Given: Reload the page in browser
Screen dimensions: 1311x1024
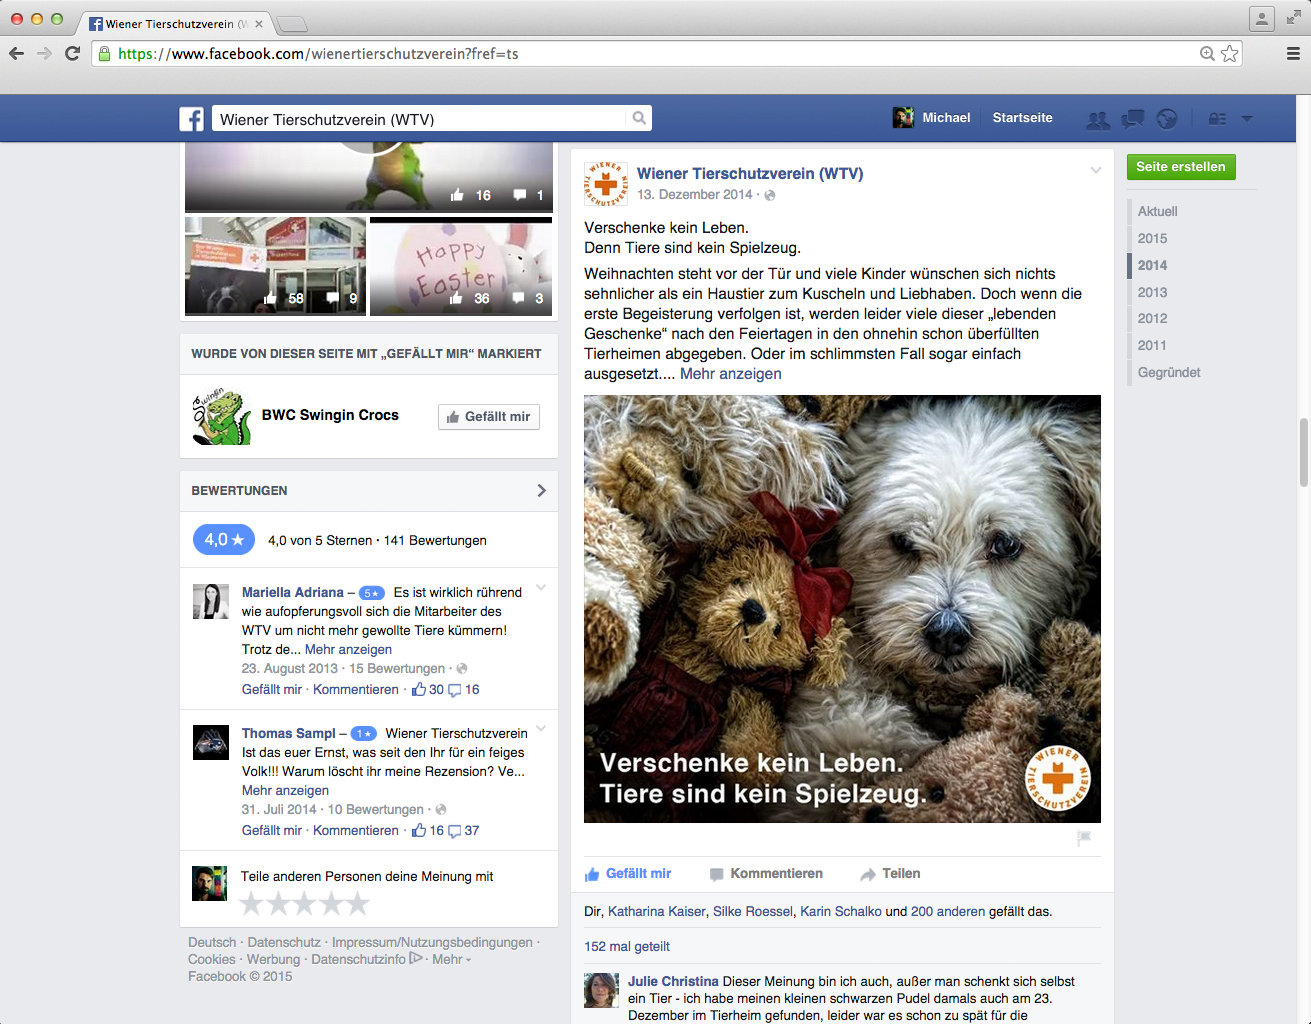Looking at the screenshot, I should [72, 54].
